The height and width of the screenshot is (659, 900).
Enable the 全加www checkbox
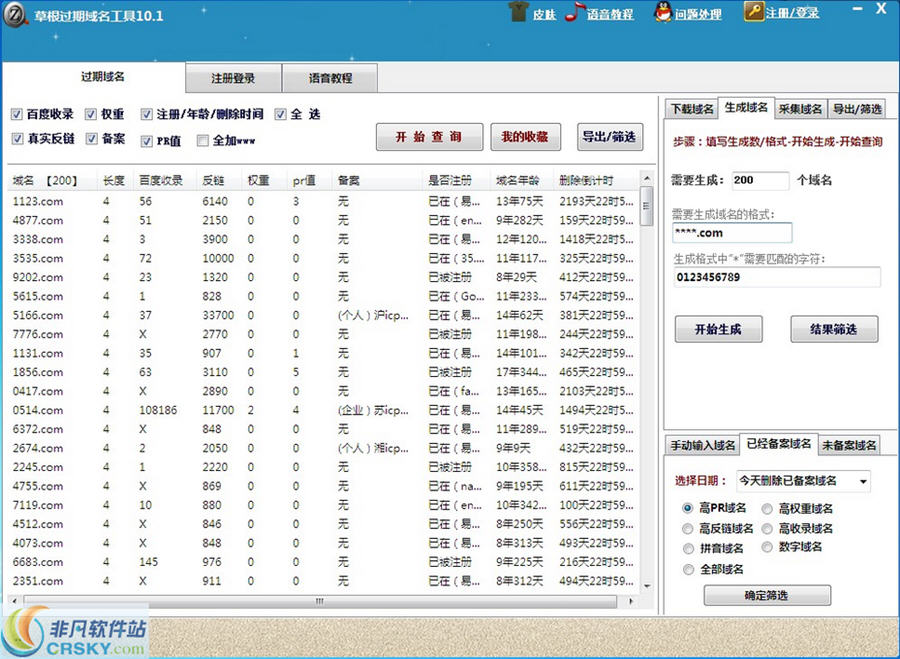click(x=202, y=141)
